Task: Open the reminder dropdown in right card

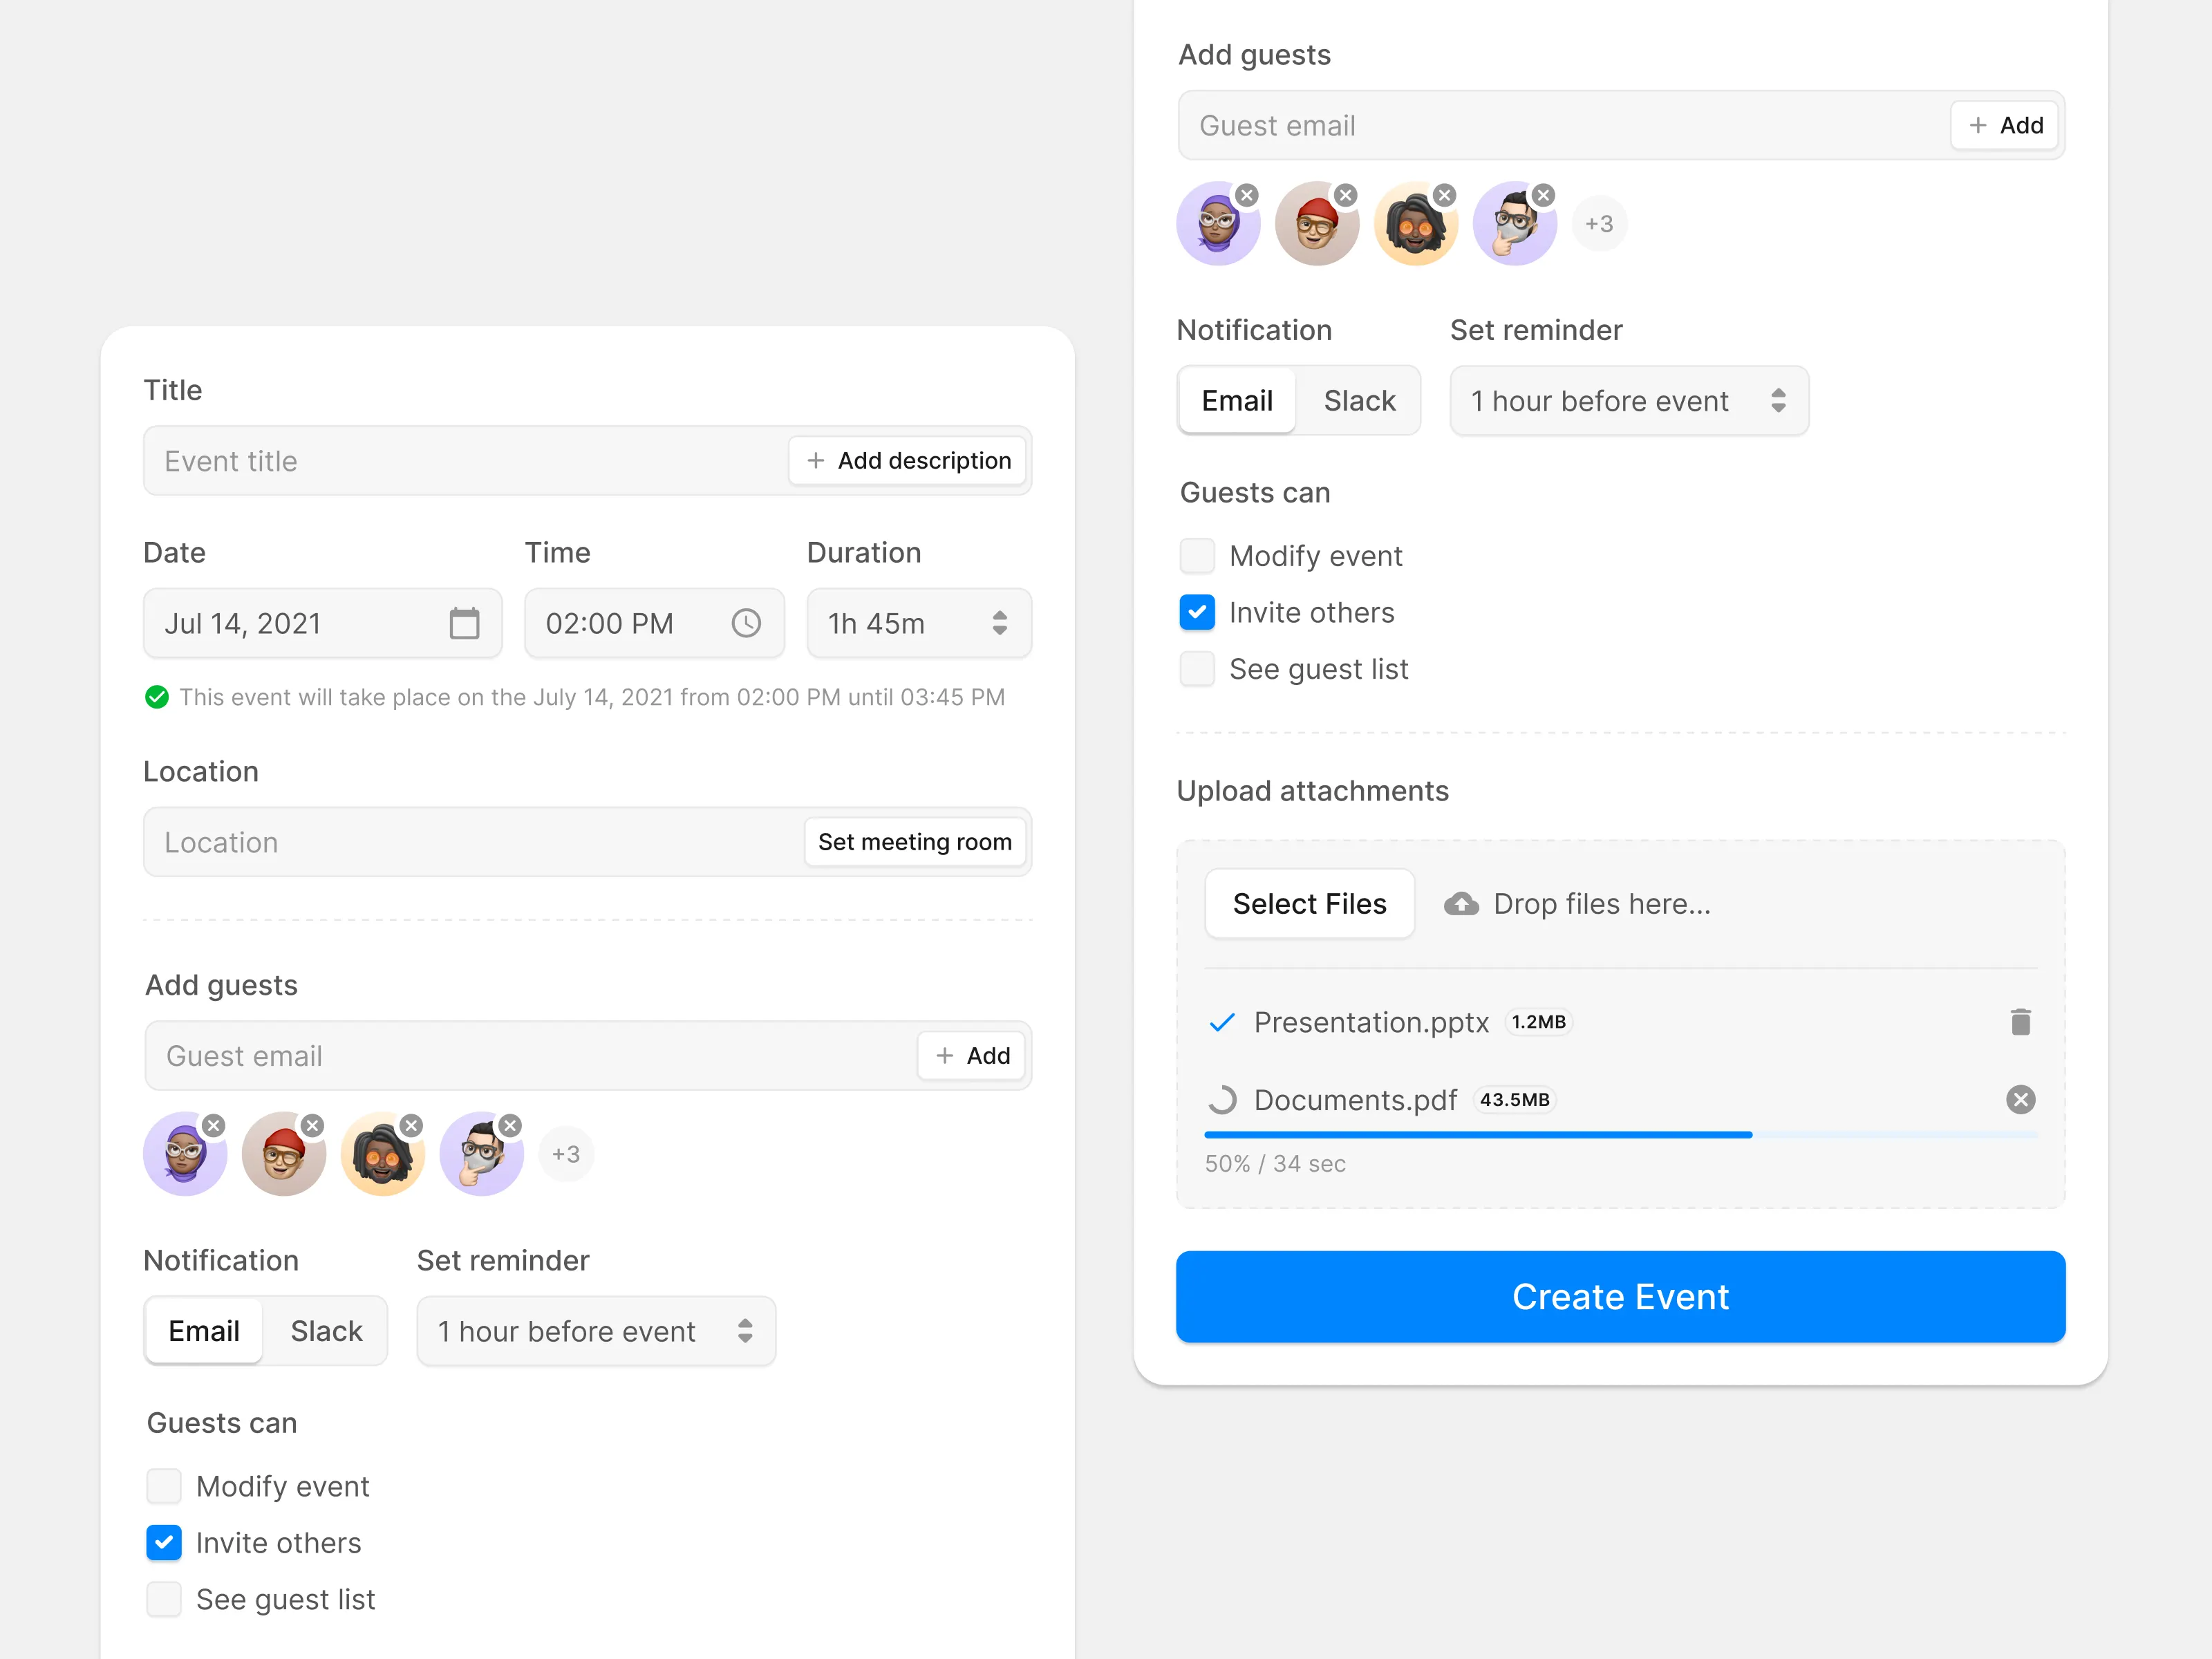Action: click(1629, 401)
